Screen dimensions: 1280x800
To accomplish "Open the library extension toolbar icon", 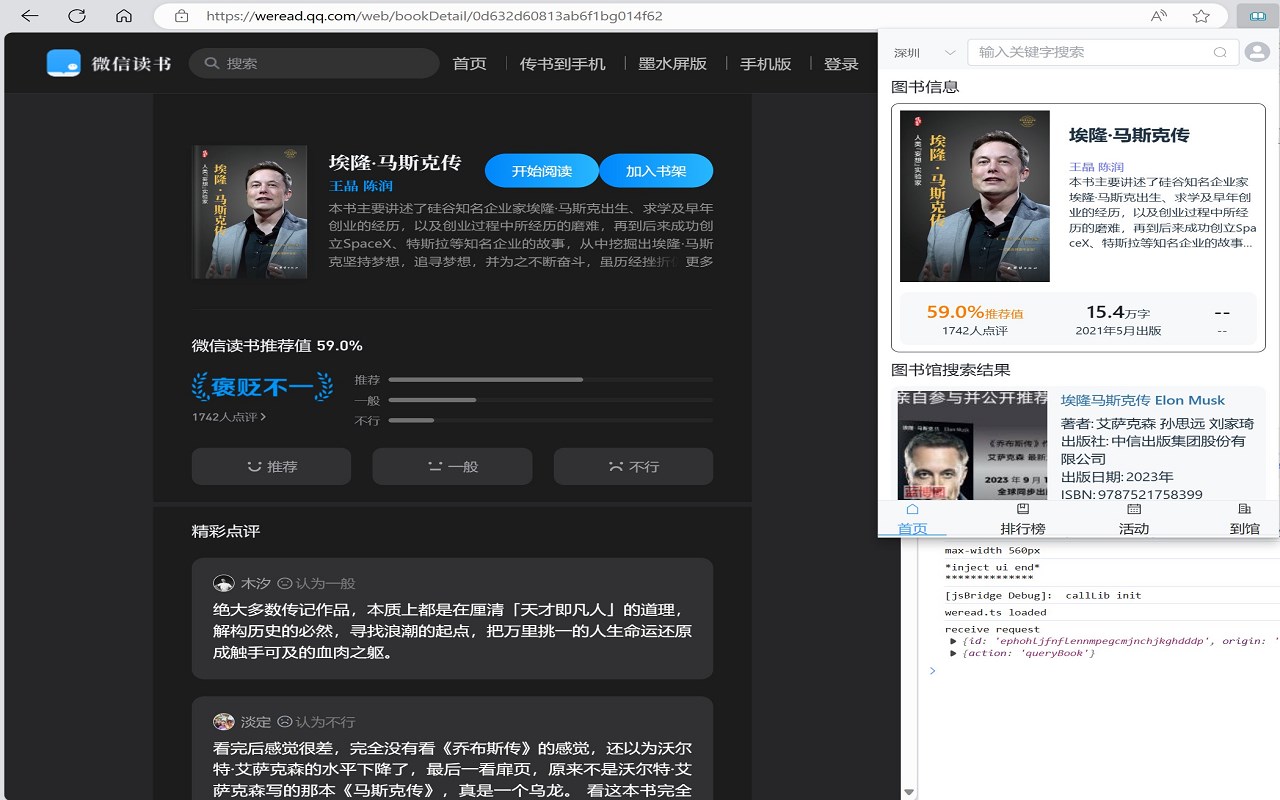I will [x=1257, y=16].
